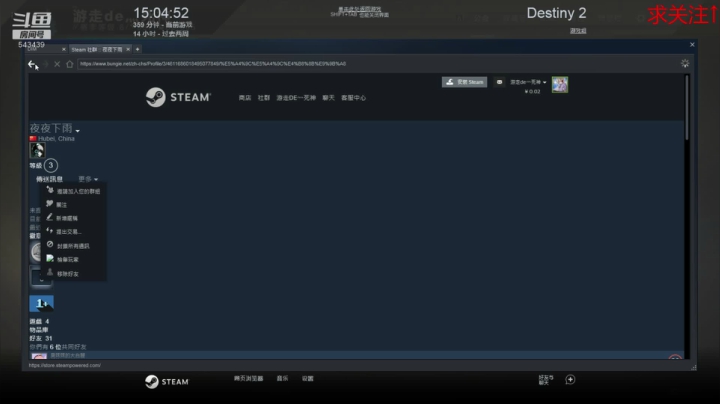Open the 社群 (Community) menu

[x=264, y=98]
